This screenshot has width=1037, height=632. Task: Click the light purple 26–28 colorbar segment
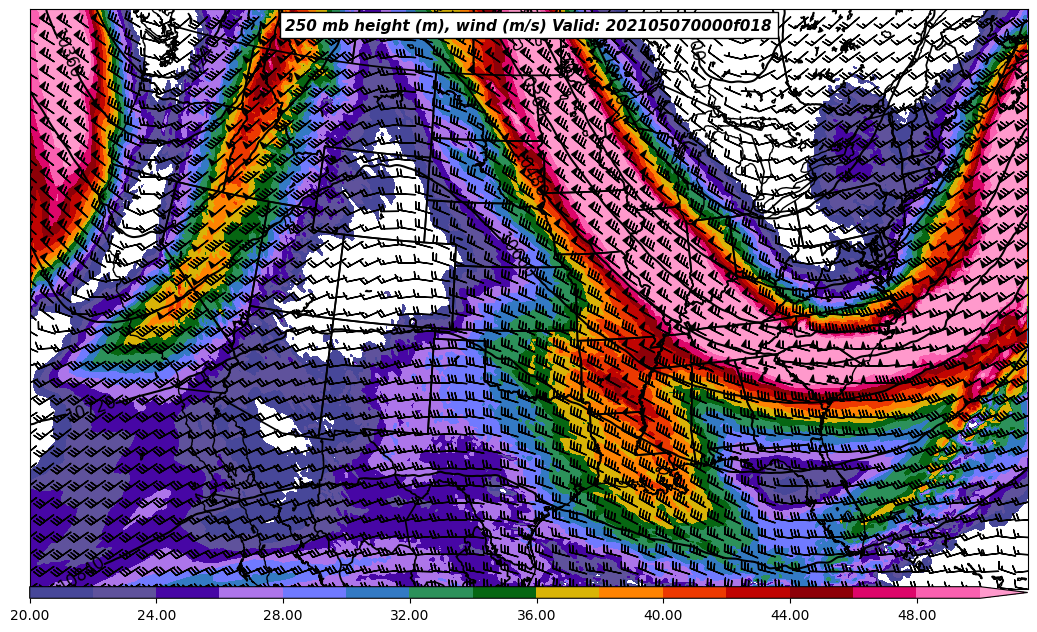252,592
